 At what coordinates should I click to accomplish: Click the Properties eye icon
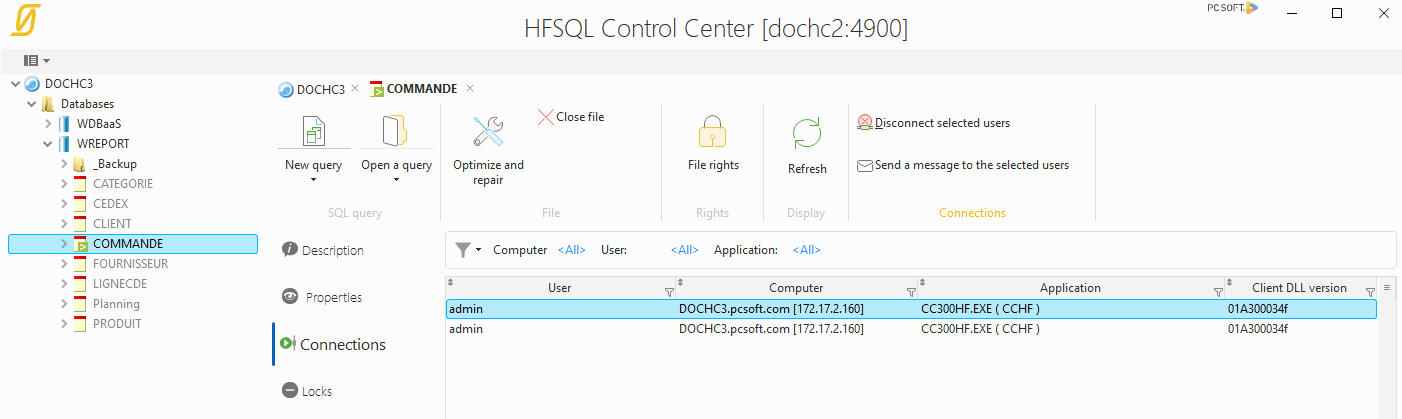(290, 296)
